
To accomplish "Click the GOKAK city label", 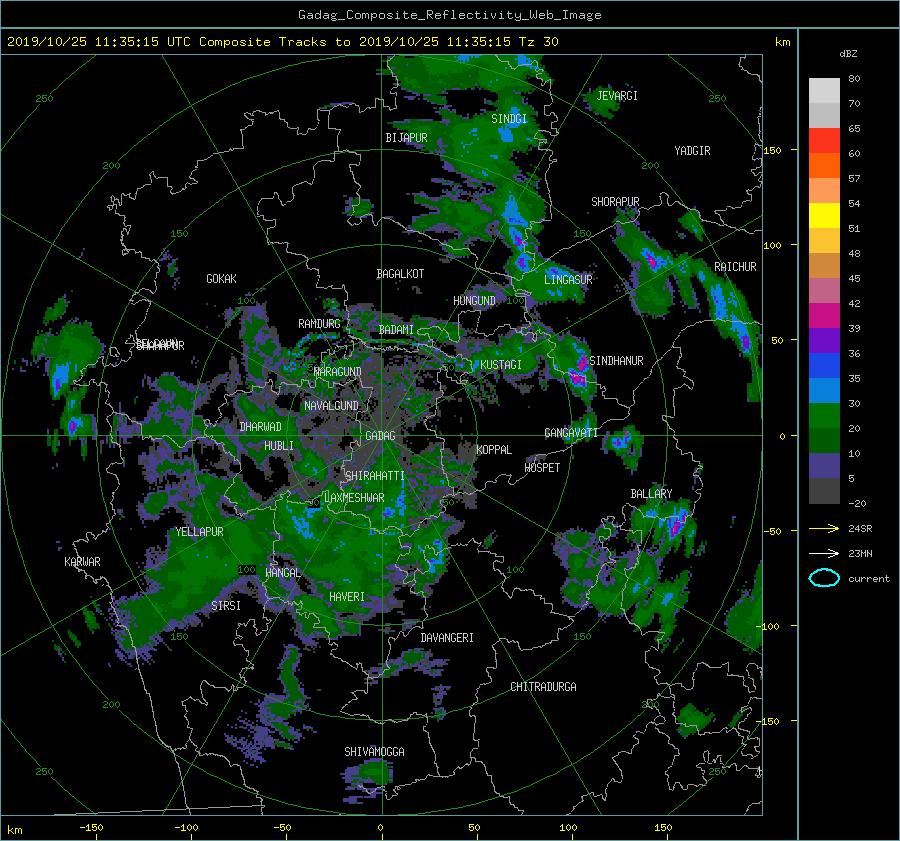I will pos(221,279).
